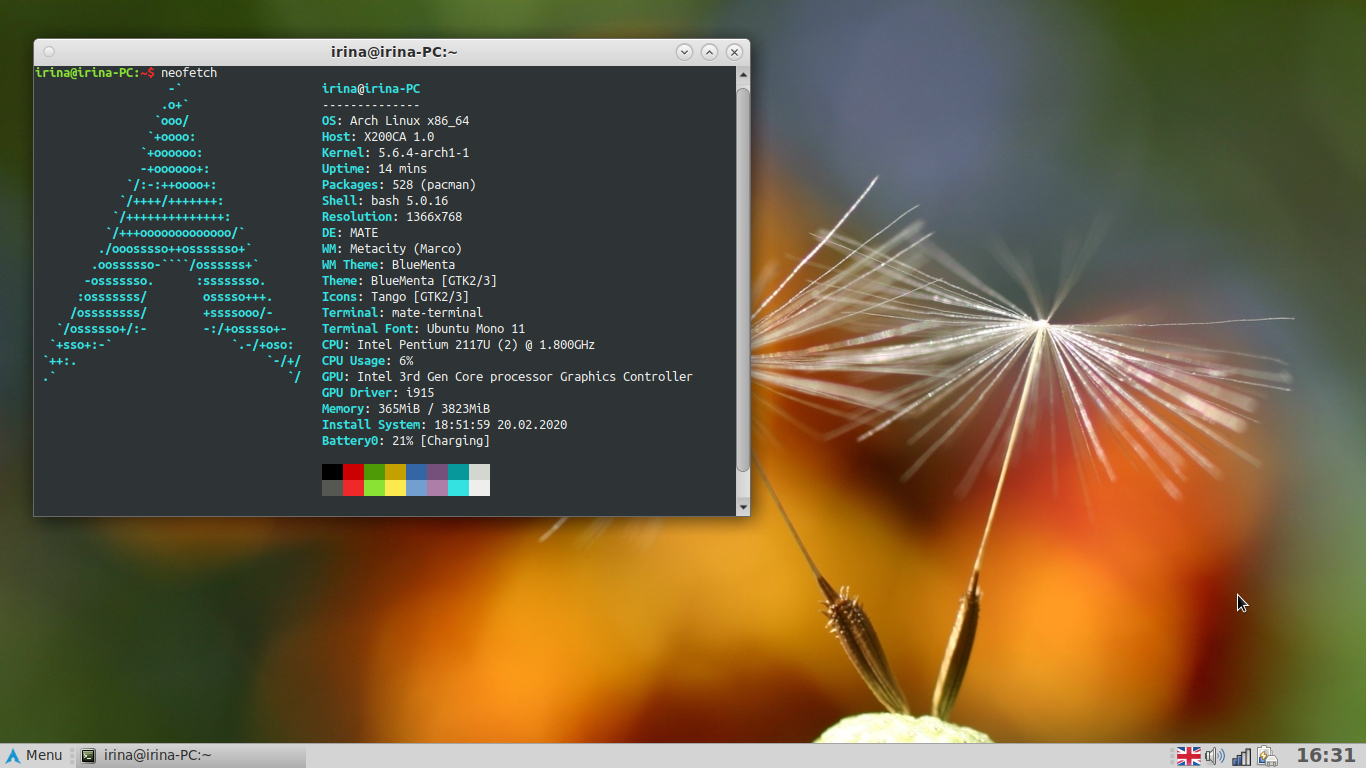Click the white color block
Screen dimensions: 1366x768
479,488
